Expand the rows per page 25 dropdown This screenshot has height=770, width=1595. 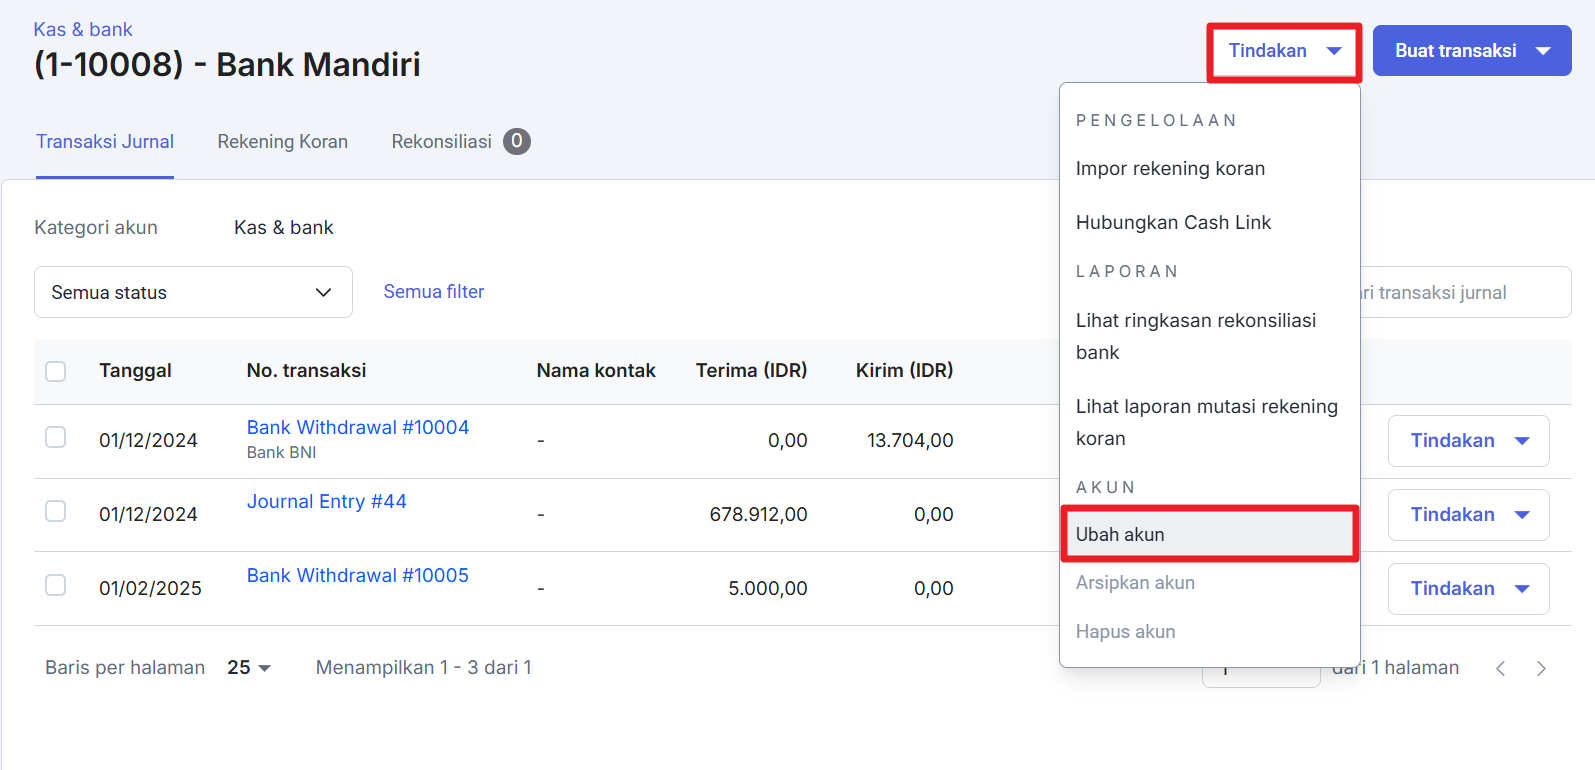[249, 667]
